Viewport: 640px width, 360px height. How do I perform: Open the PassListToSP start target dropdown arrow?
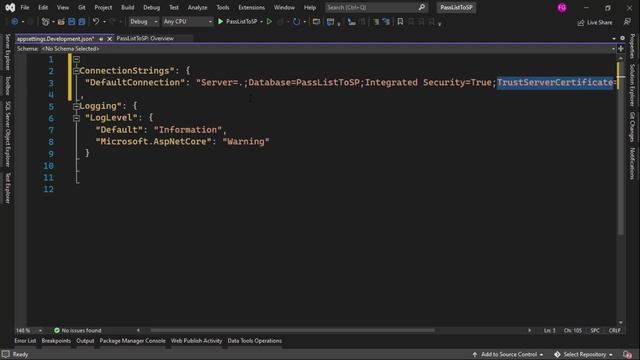(x=261, y=22)
